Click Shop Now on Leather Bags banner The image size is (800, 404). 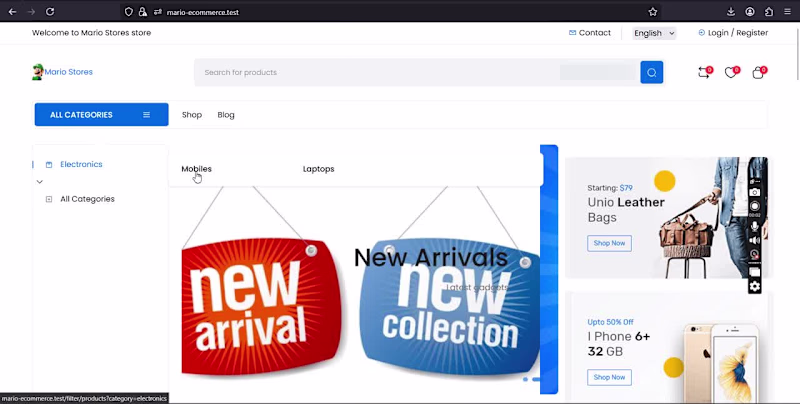point(609,243)
